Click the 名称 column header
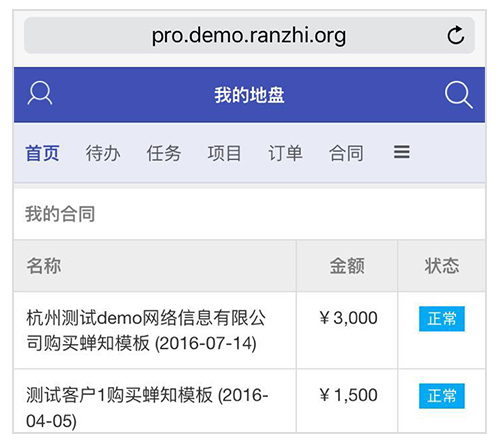This screenshot has width=500, height=443. [44, 266]
